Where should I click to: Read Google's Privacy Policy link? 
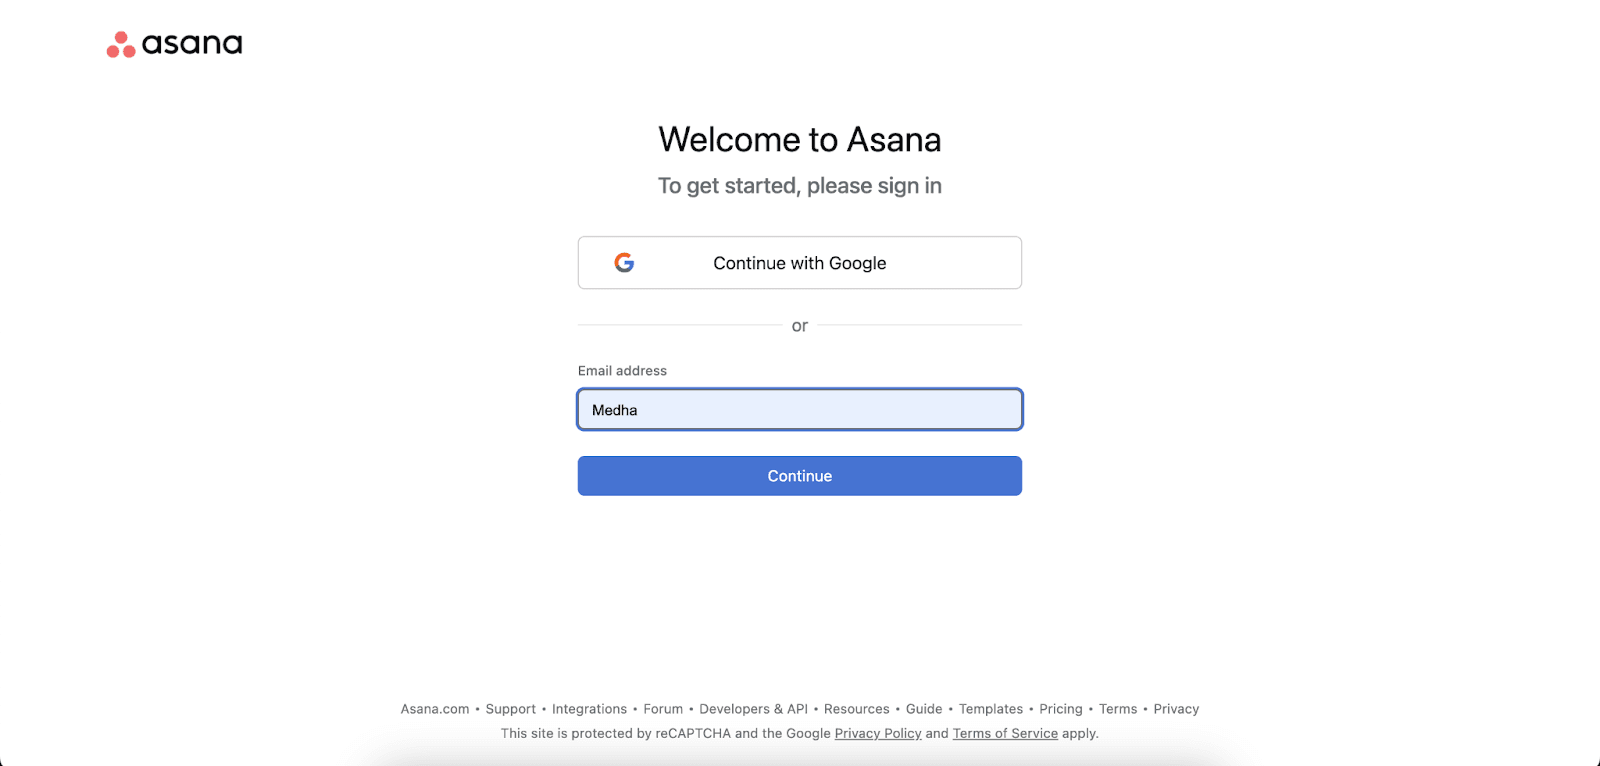878,733
